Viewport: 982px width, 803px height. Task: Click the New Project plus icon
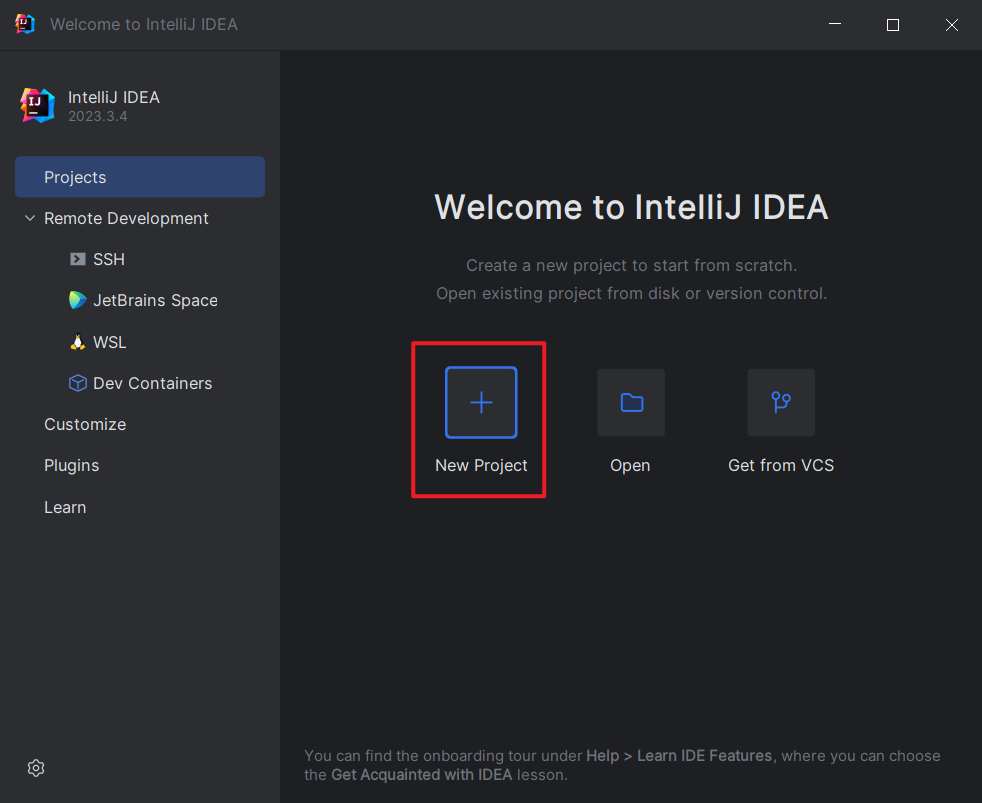click(481, 402)
